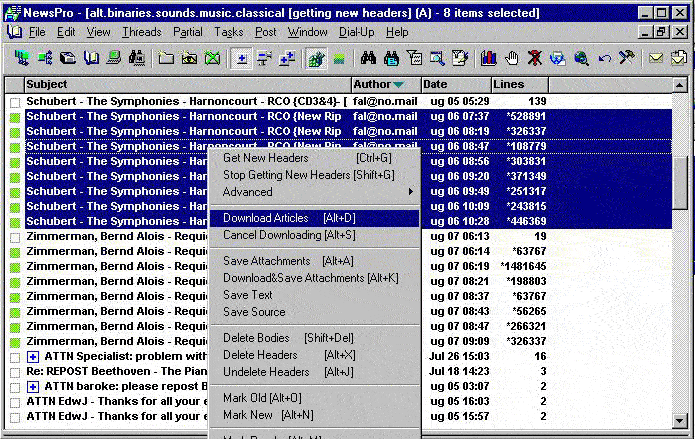Open the Threads menu in menu bar
This screenshot has width=695, height=439.
[x=141, y=32]
